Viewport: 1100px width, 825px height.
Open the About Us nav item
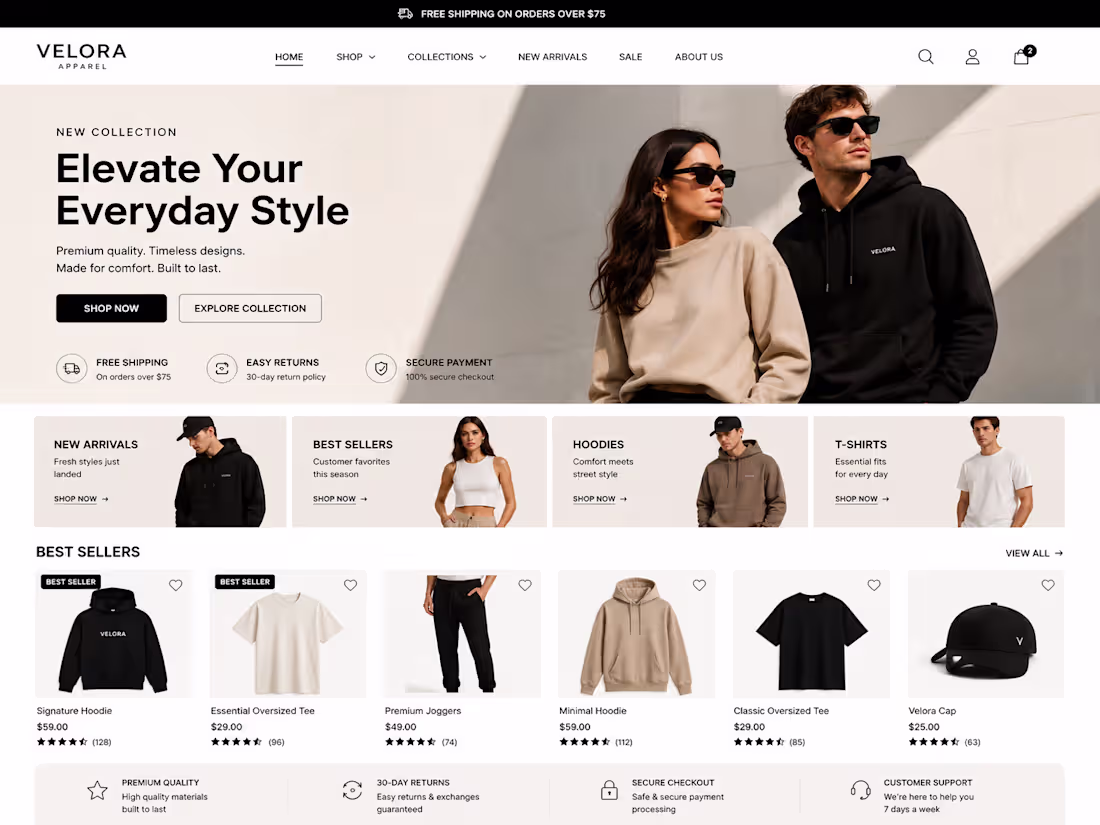click(x=699, y=57)
